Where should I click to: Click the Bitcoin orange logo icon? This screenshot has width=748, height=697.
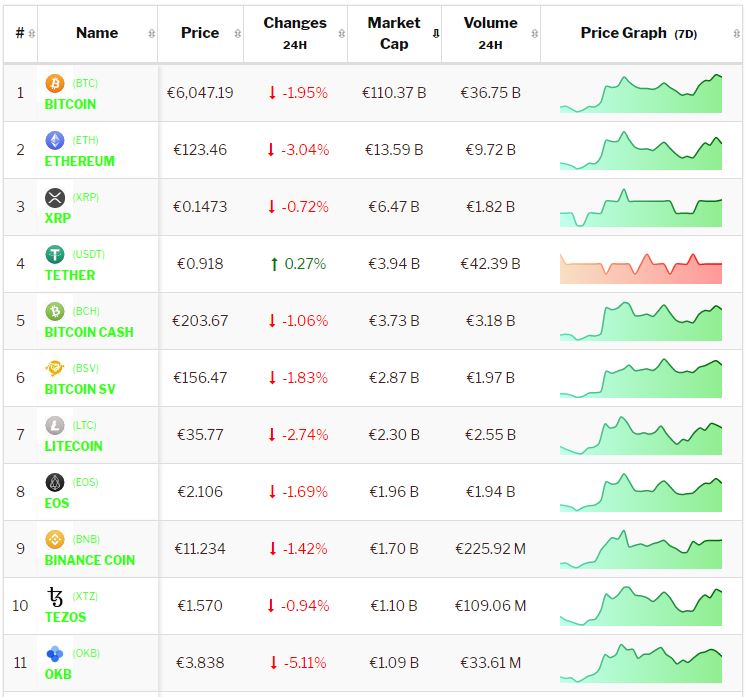55,84
